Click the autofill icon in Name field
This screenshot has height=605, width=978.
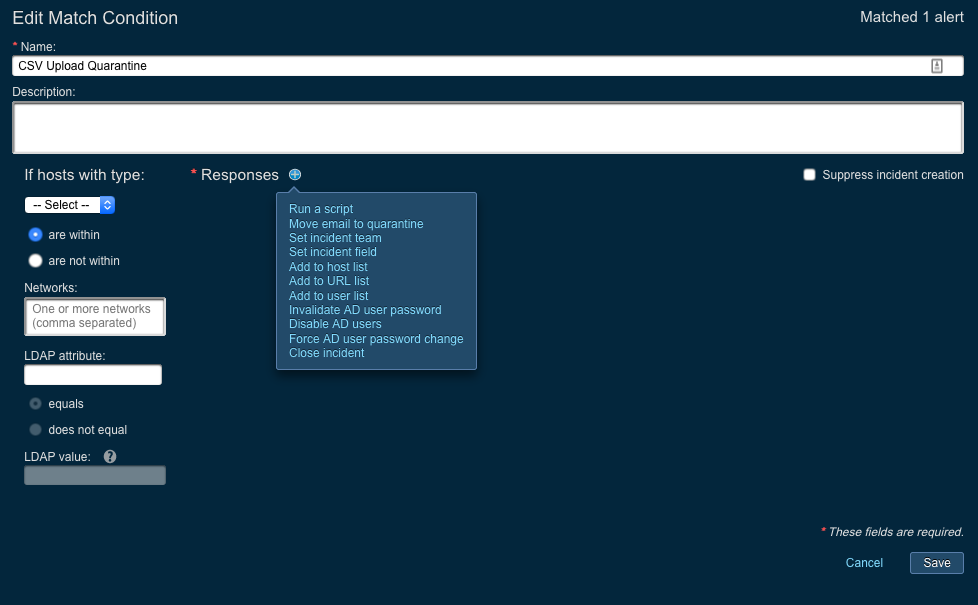click(x=937, y=66)
